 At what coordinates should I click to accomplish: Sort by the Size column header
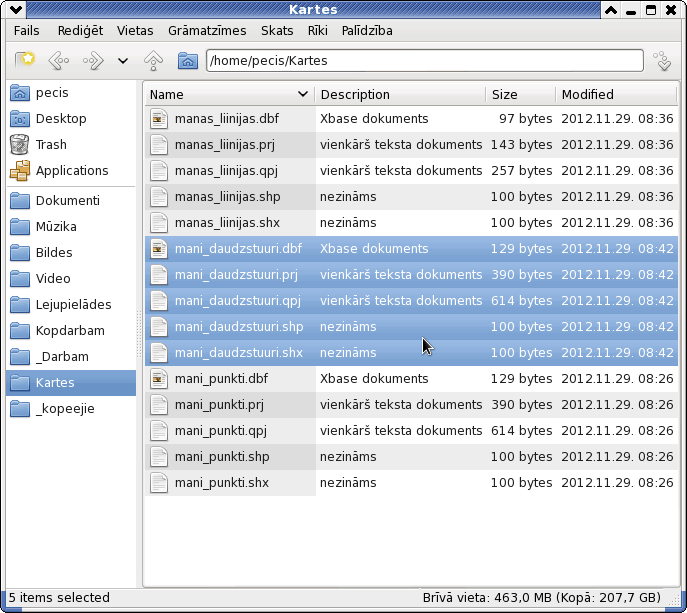521,94
